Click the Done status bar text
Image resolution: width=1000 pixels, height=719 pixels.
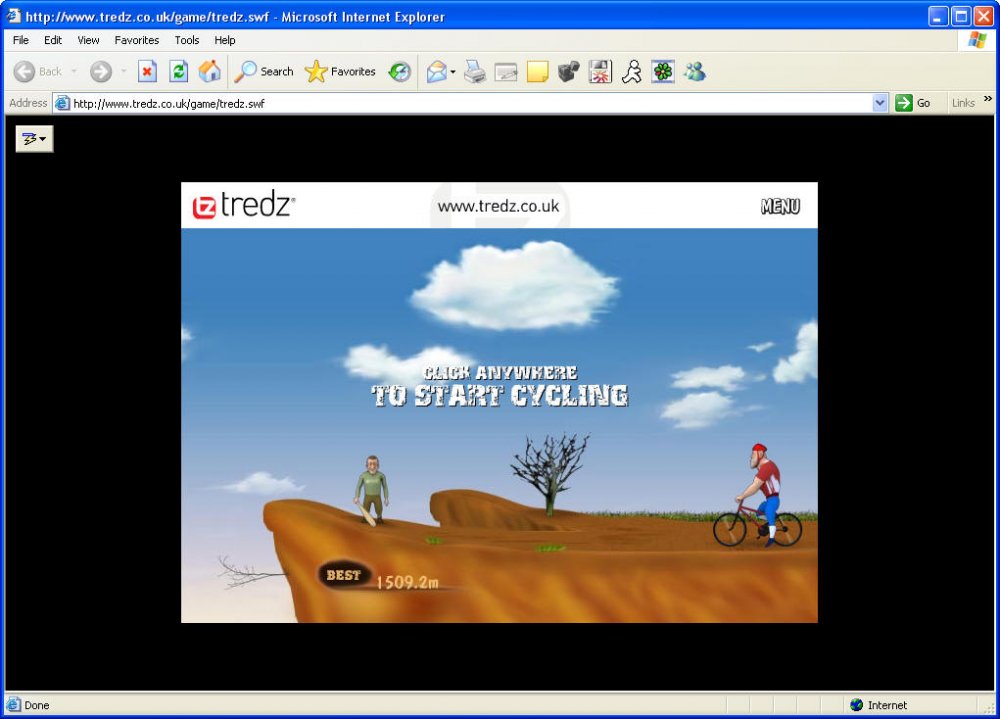pos(36,705)
